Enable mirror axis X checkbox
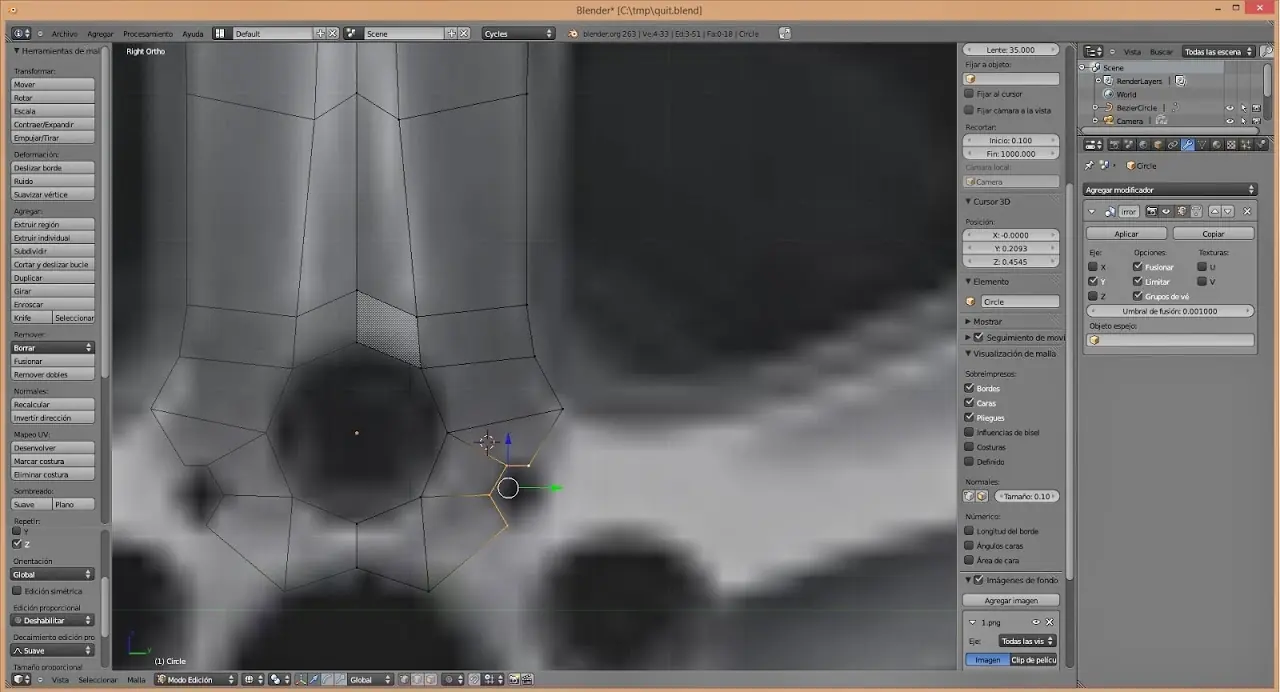This screenshot has width=1280, height=692. coord(1093,267)
